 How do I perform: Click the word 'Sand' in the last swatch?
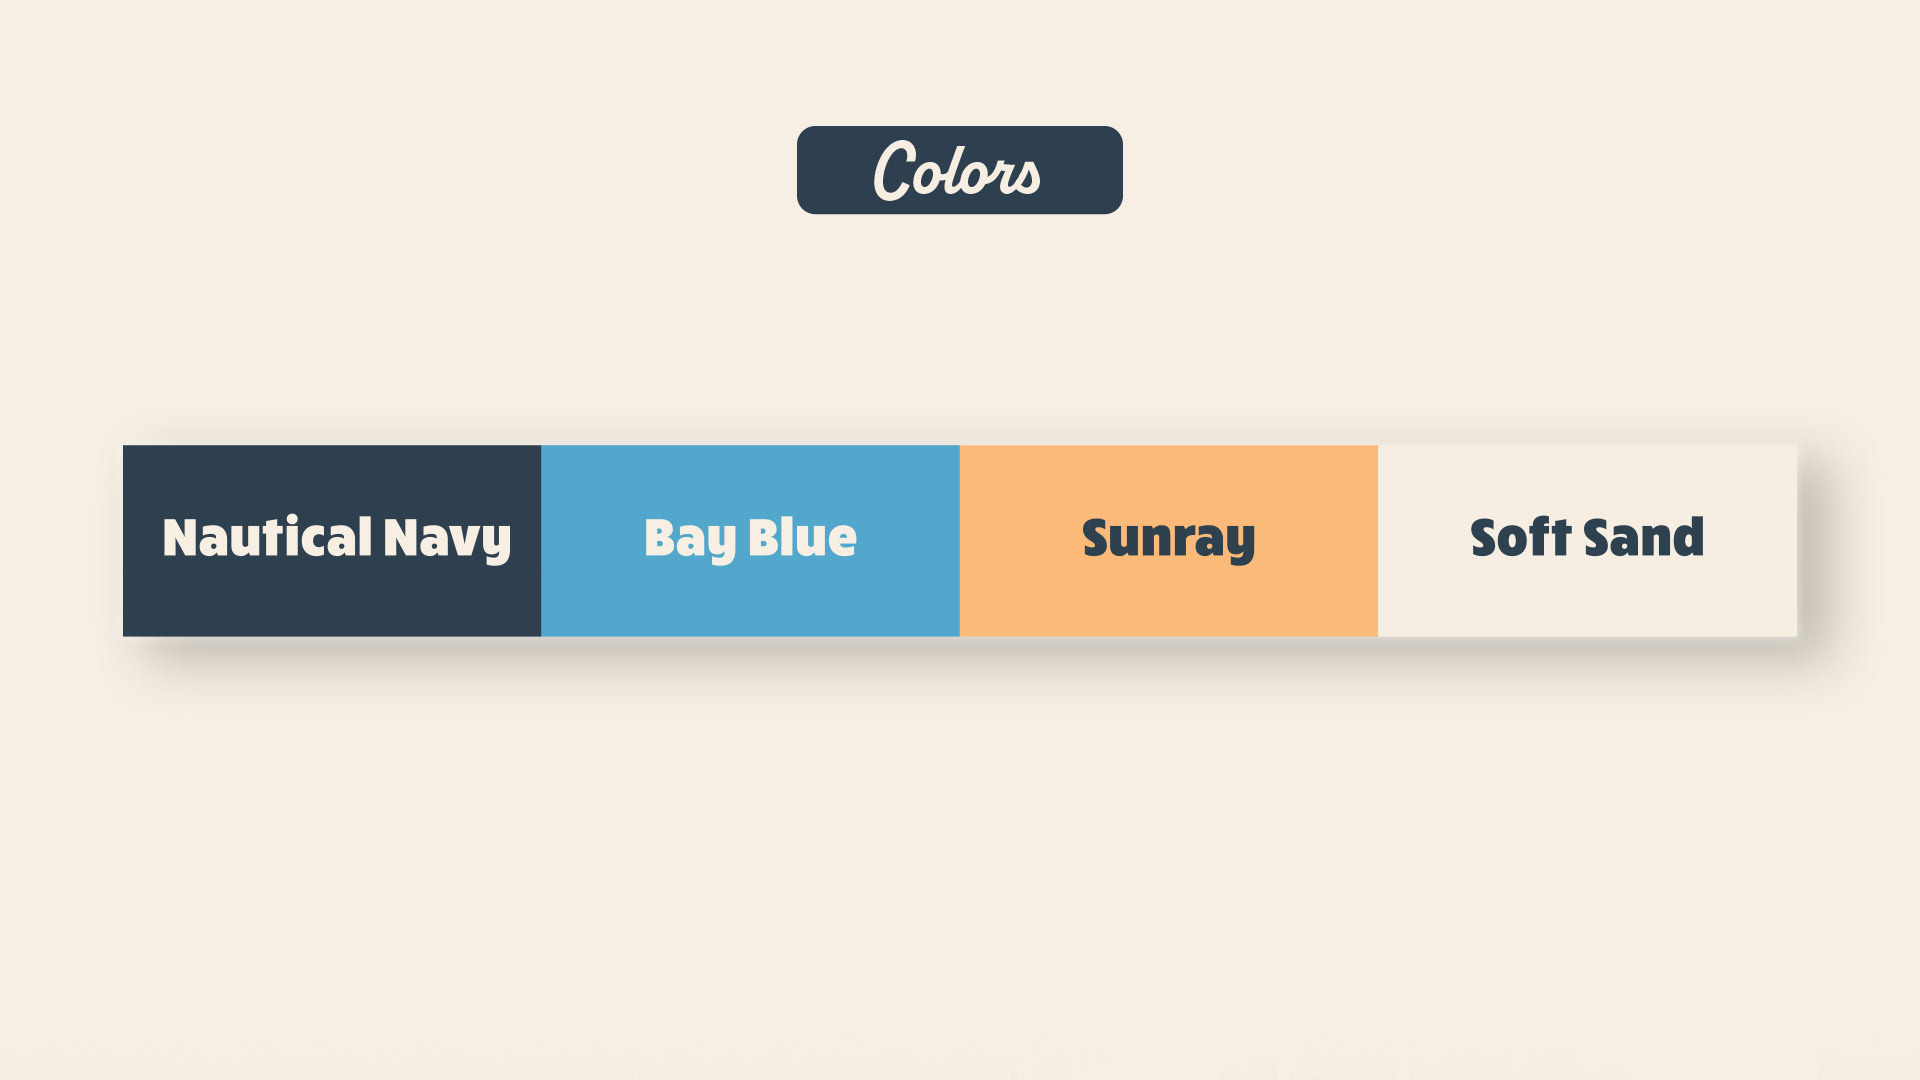pyautogui.click(x=1644, y=537)
